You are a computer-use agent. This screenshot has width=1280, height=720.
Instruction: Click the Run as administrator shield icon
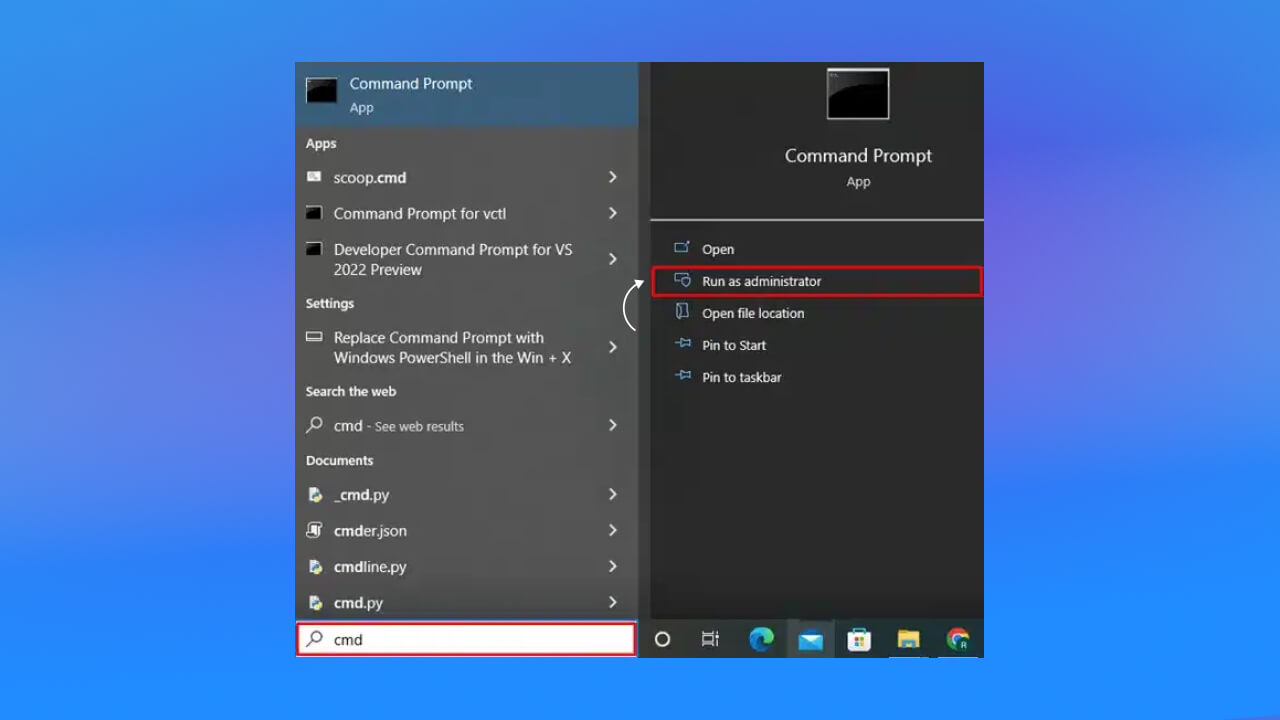click(682, 280)
